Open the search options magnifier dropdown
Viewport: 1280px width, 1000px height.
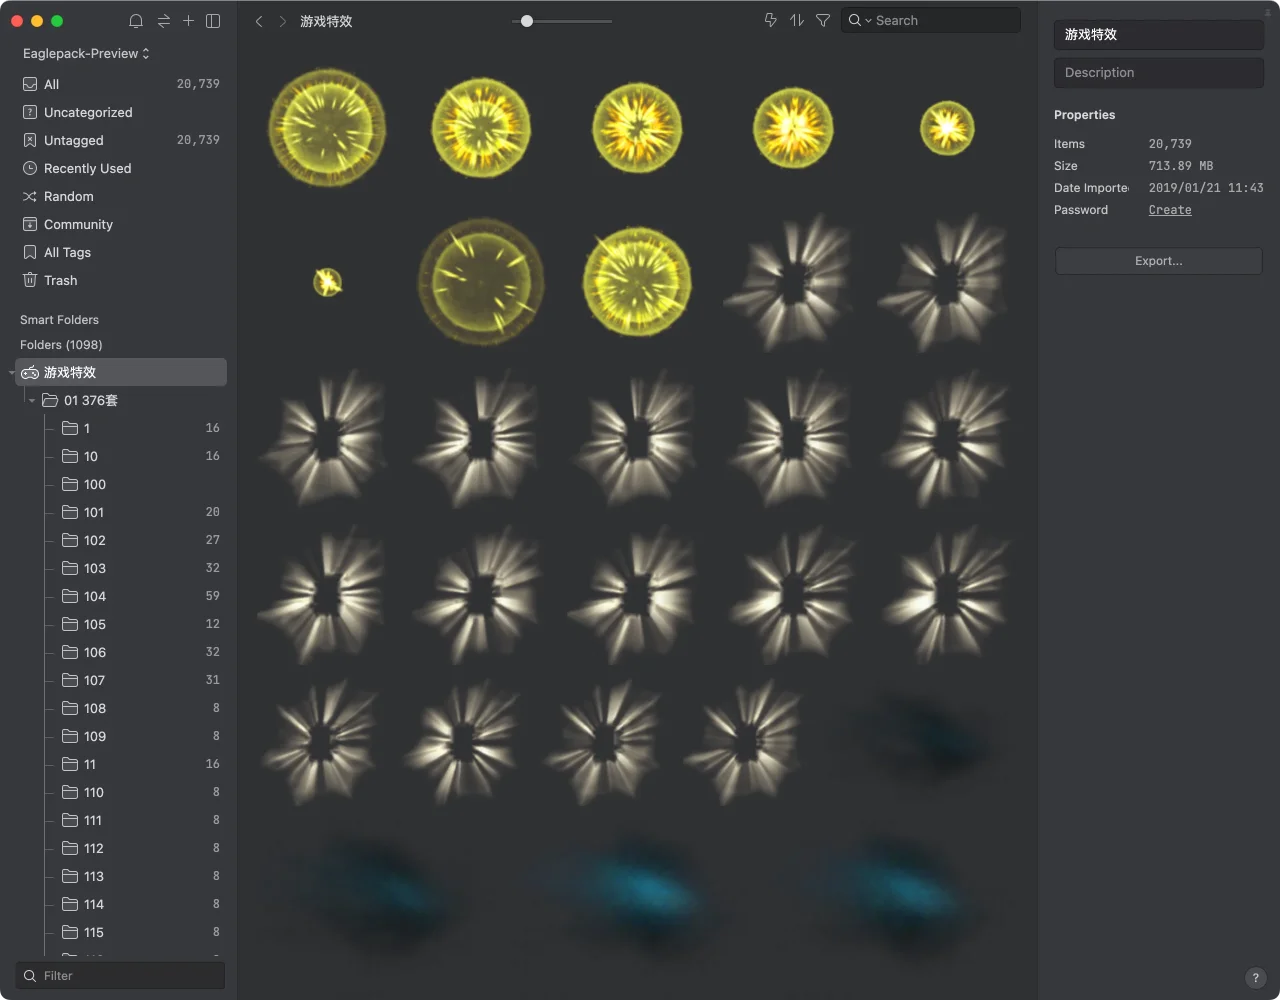pyautogui.click(x=860, y=20)
